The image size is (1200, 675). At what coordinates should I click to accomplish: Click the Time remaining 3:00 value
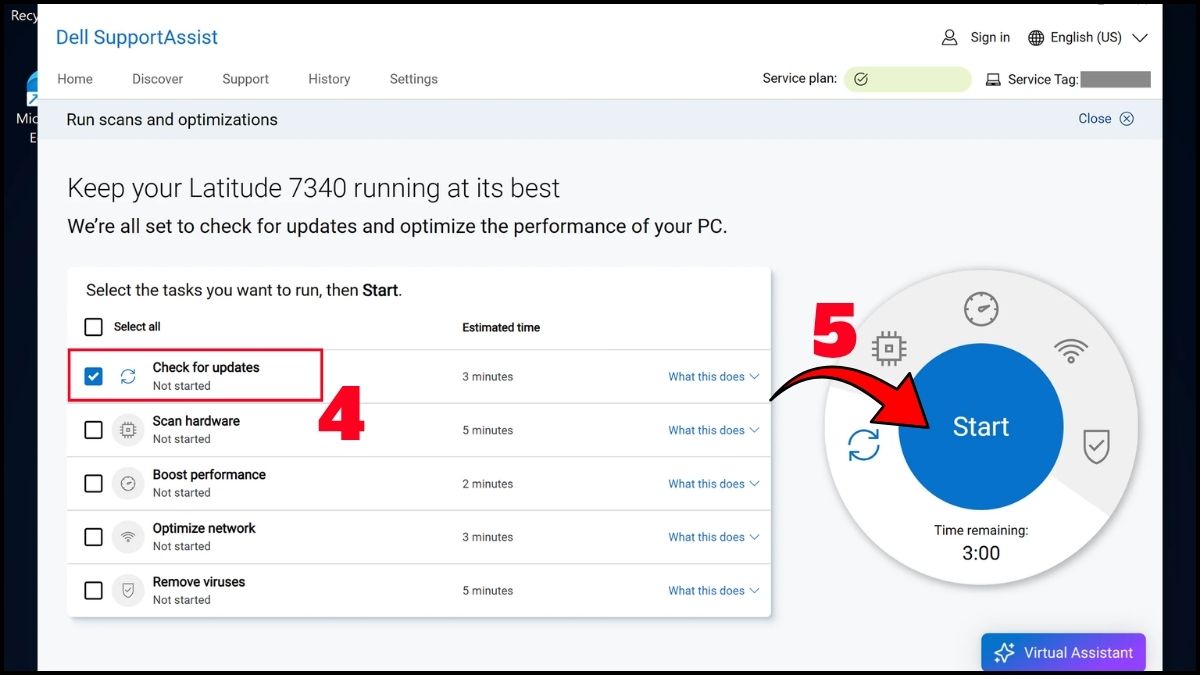pos(981,553)
